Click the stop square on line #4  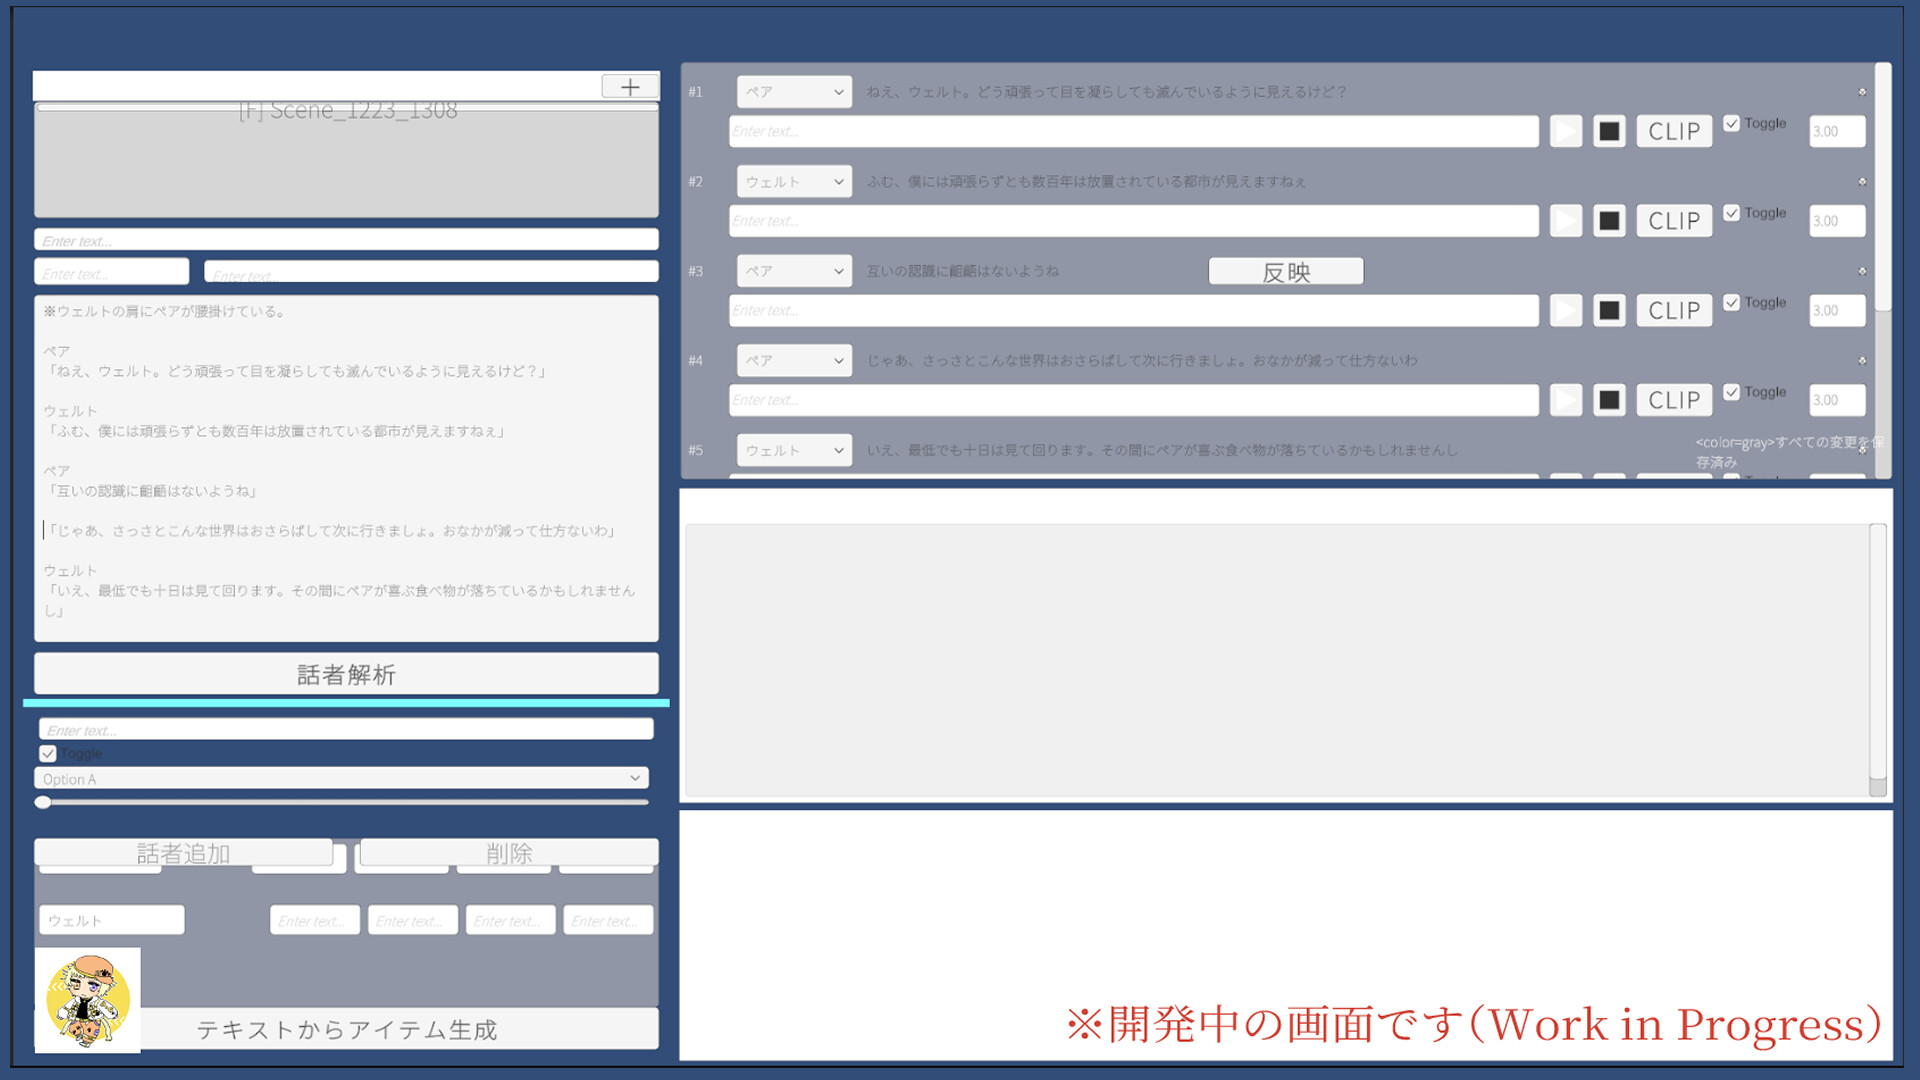[x=1609, y=400]
